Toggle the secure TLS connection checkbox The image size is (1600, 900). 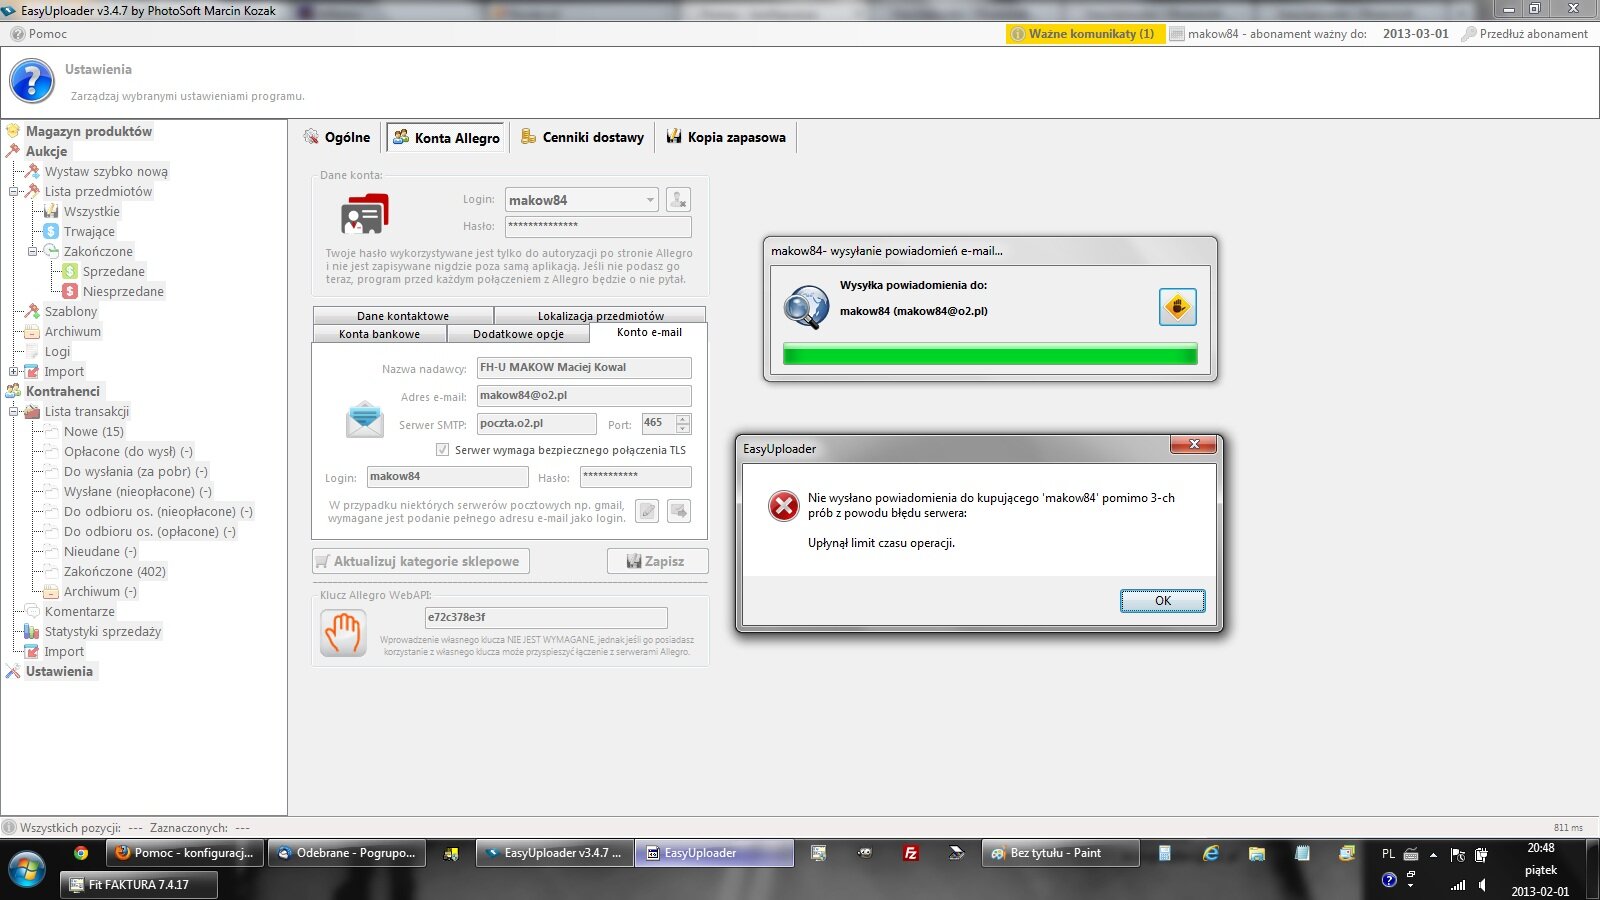click(x=442, y=450)
